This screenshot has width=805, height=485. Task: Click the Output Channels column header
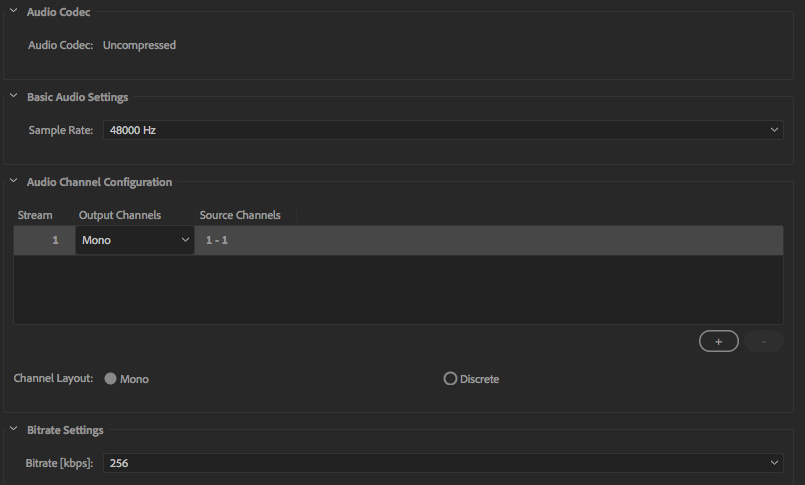(x=120, y=215)
